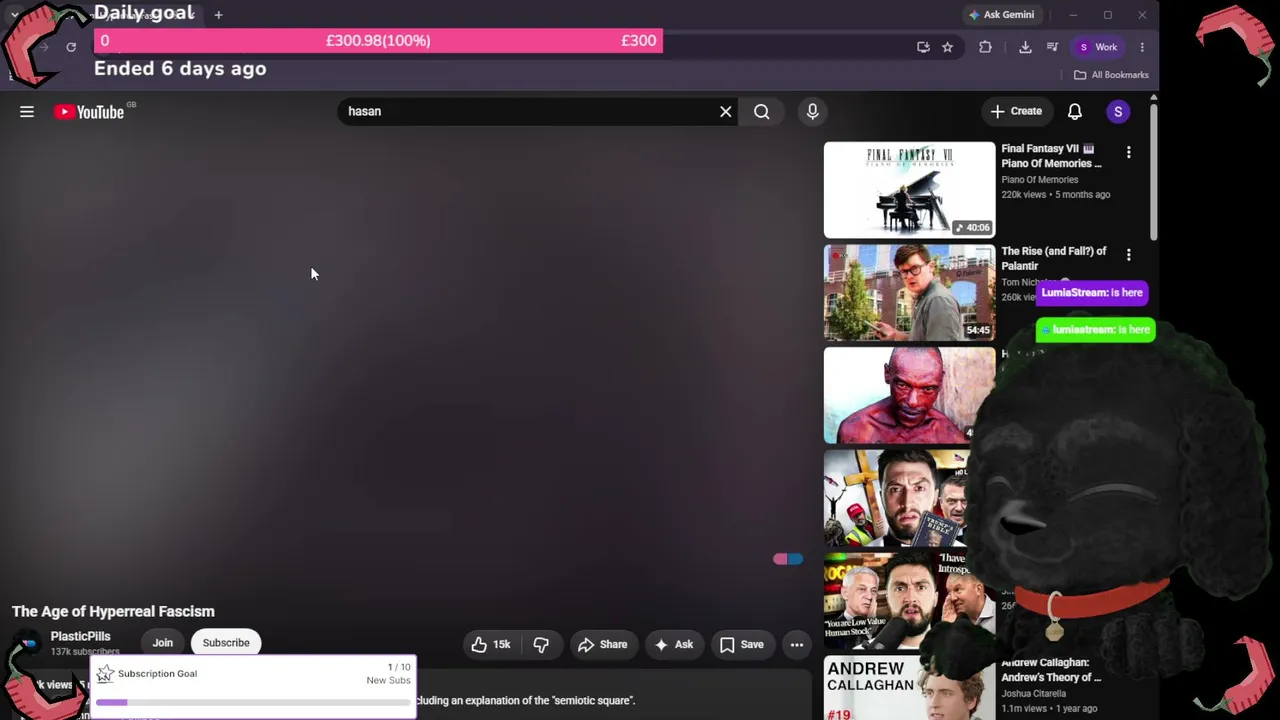The width and height of the screenshot is (1280, 720).
Task: Open the browser extensions puzzle icon
Action: coord(985,47)
